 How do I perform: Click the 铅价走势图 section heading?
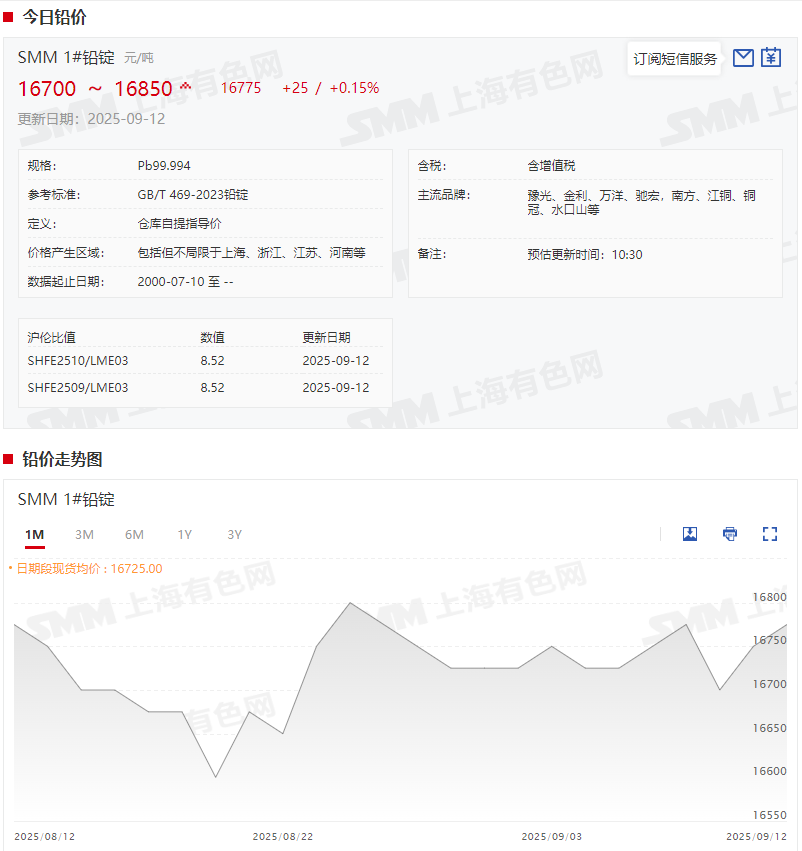tap(62, 459)
